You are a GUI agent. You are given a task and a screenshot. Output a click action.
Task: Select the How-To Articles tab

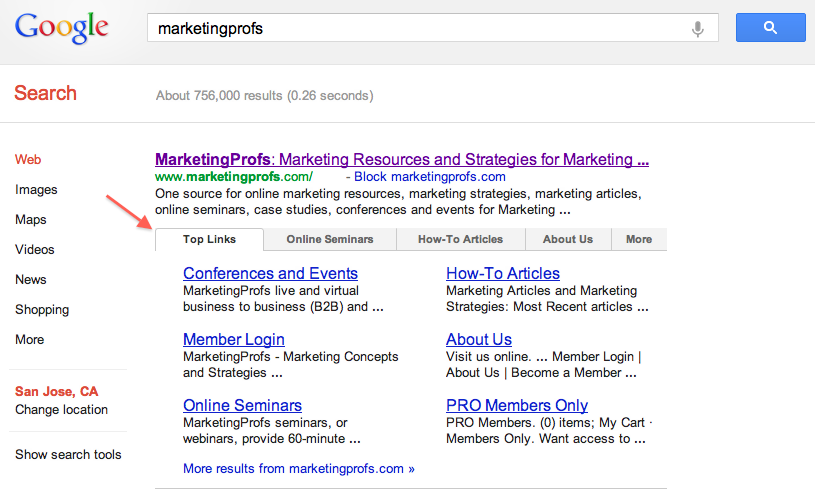[x=460, y=239]
